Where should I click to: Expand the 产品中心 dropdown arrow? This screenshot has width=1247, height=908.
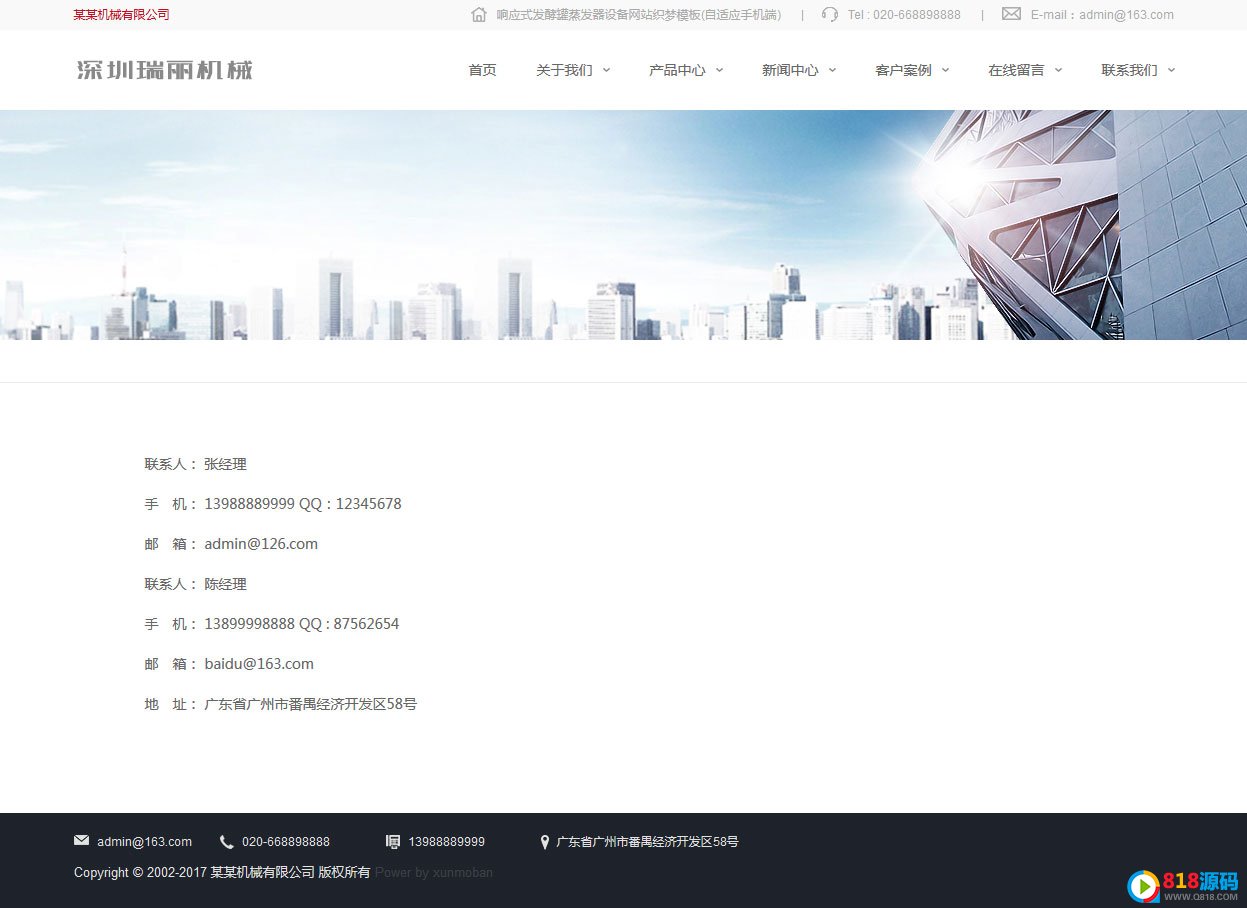click(719, 70)
